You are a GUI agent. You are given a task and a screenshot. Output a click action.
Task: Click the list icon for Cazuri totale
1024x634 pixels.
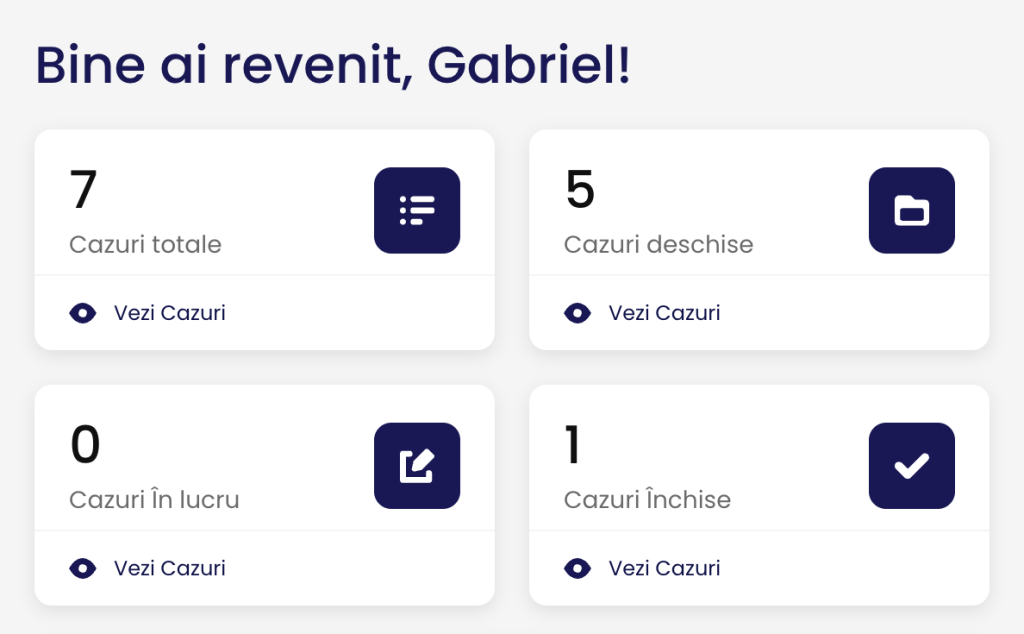(417, 210)
